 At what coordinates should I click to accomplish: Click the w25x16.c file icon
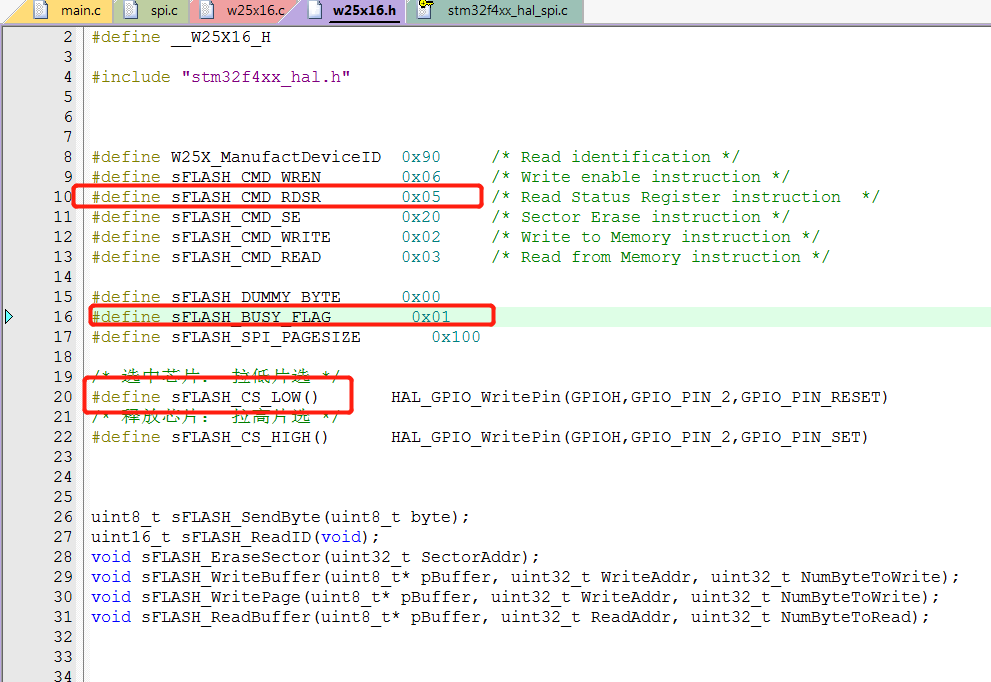point(207,9)
